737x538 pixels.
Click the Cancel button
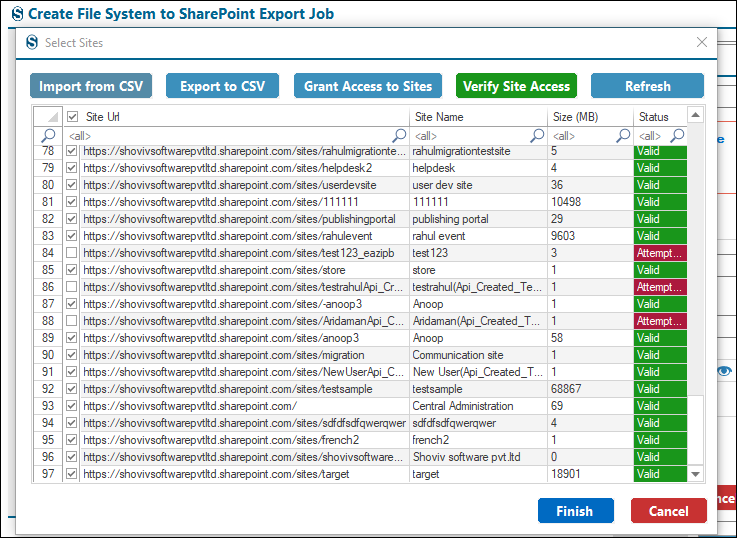click(x=668, y=511)
